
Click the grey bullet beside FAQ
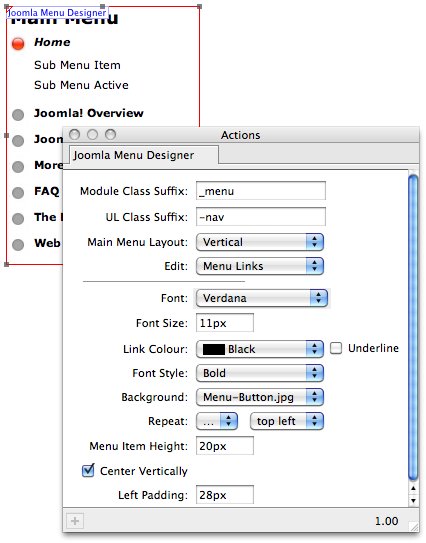(x=18, y=193)
